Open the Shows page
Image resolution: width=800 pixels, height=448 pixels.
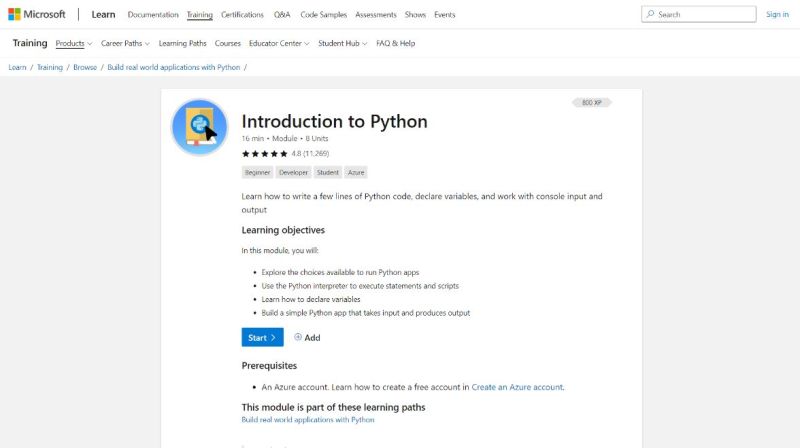(x=415, y=15)
